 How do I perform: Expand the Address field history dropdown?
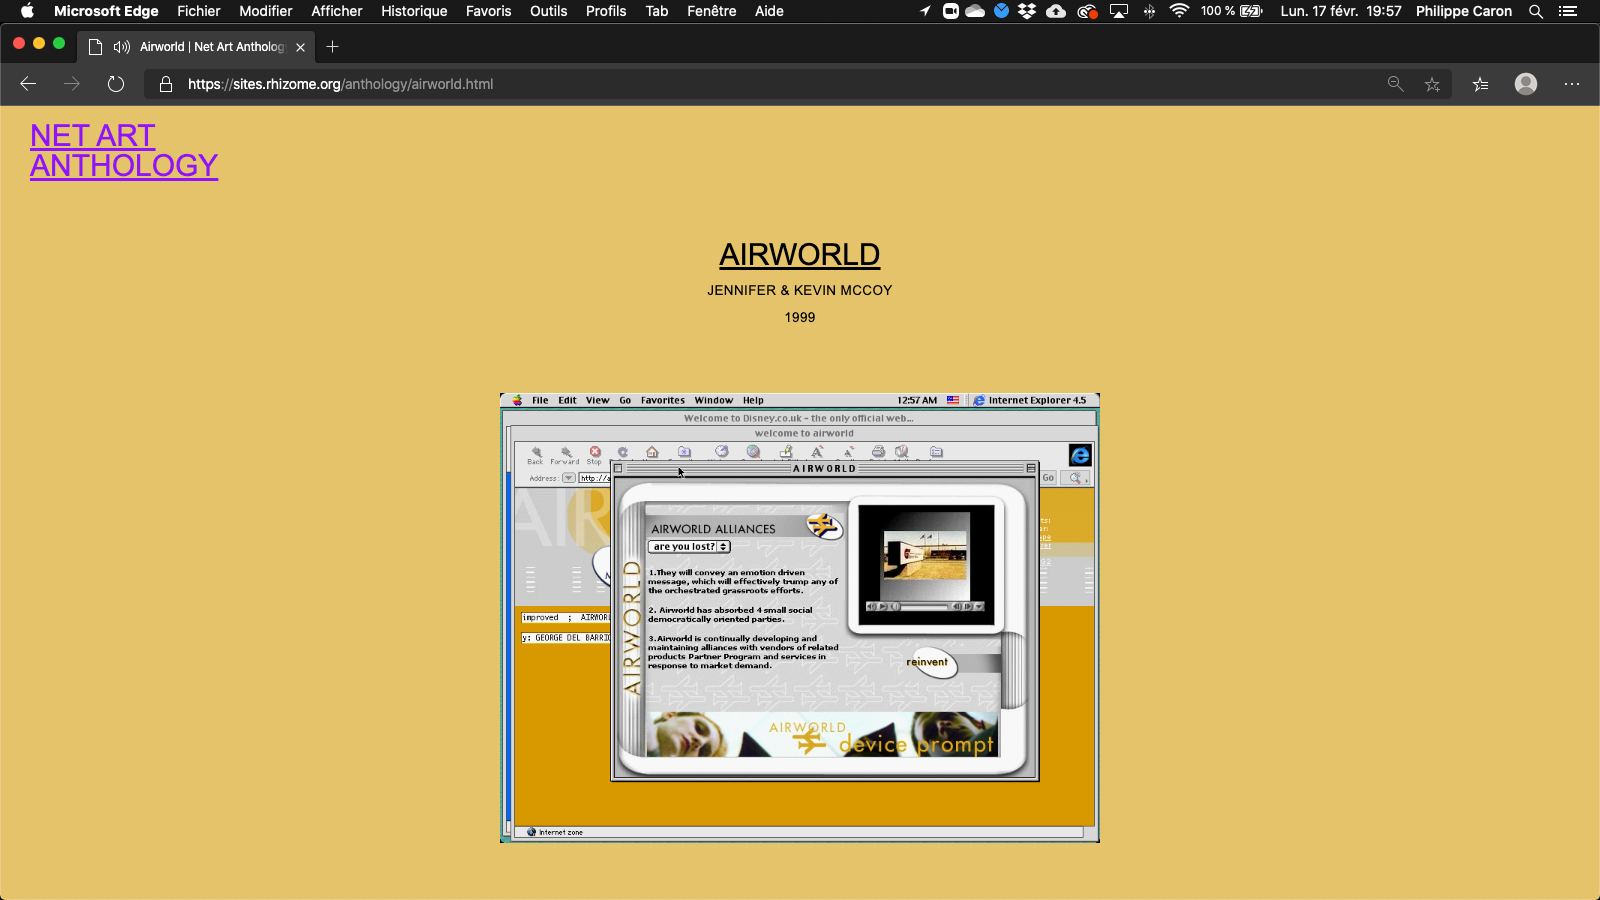tap(568, 477)
